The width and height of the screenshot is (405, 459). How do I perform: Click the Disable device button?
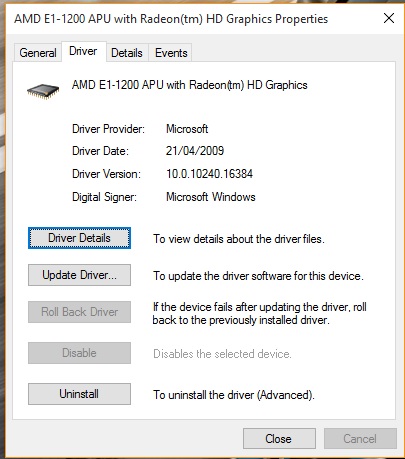(x=79, y=353)
